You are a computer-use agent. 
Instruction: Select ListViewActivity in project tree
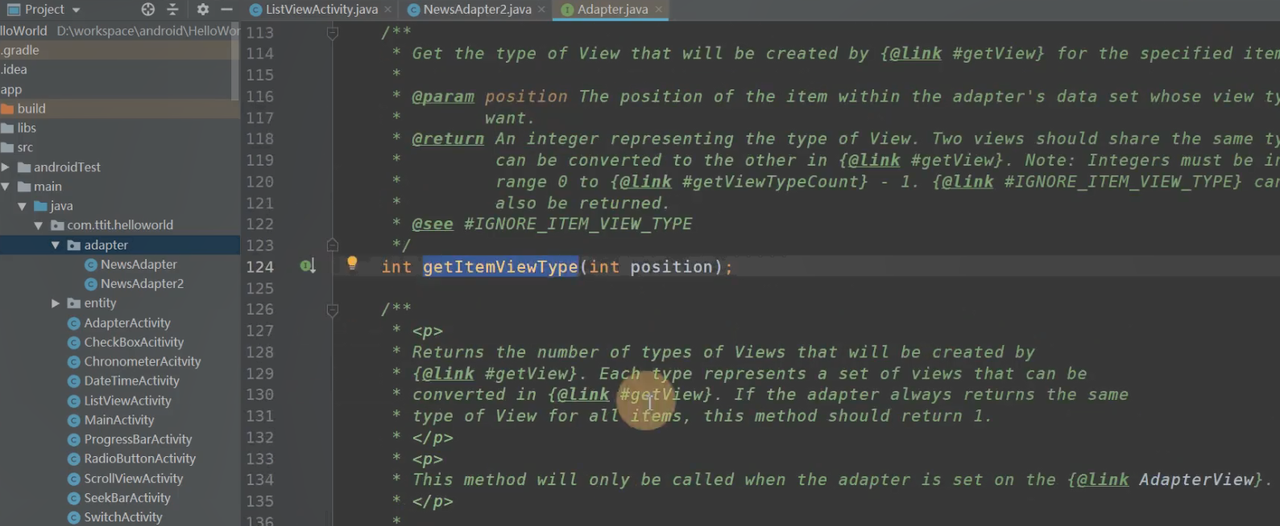(x=128, y=401)
